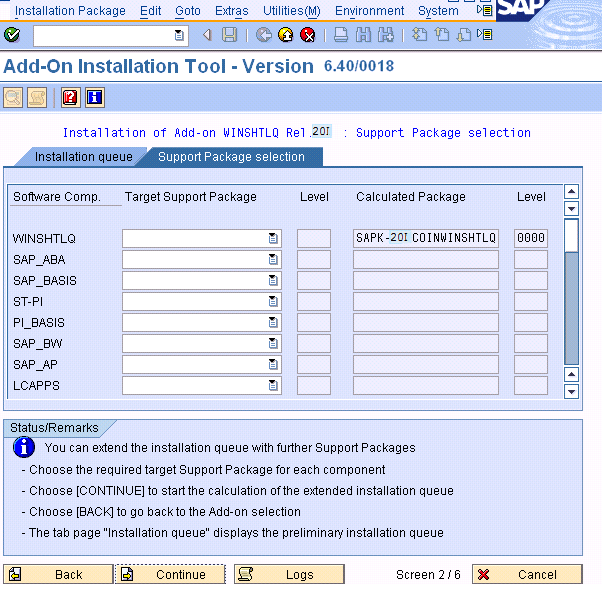Click the Calculated Package column header
The image size is (602, 594).
[x=410, y=197]
